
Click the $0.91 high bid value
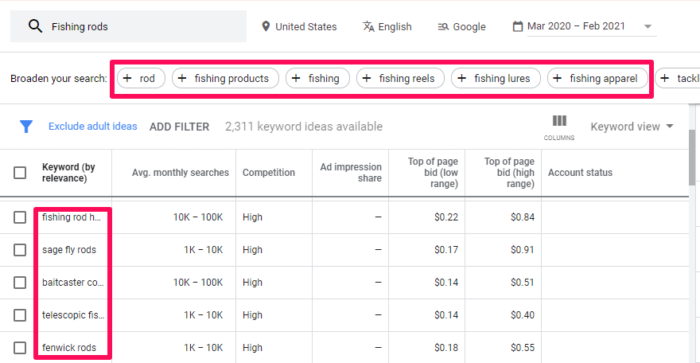pos(522,250)
